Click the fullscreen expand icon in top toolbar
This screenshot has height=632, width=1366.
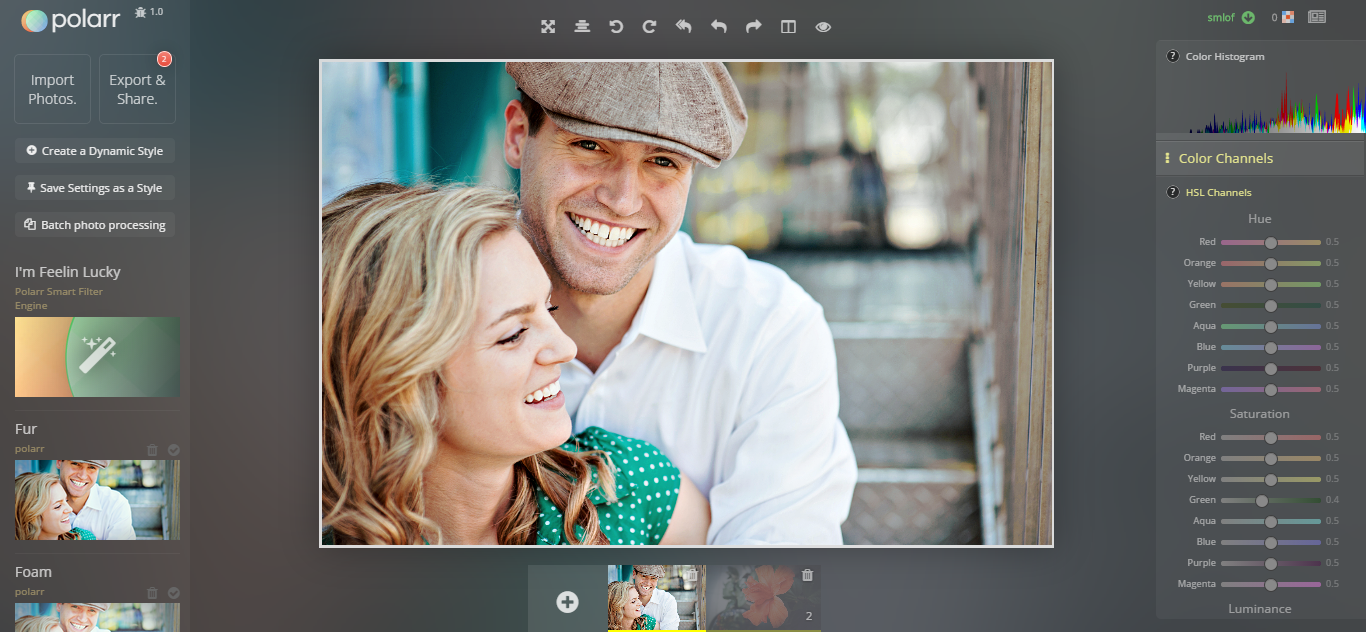(x=548, y=27)
